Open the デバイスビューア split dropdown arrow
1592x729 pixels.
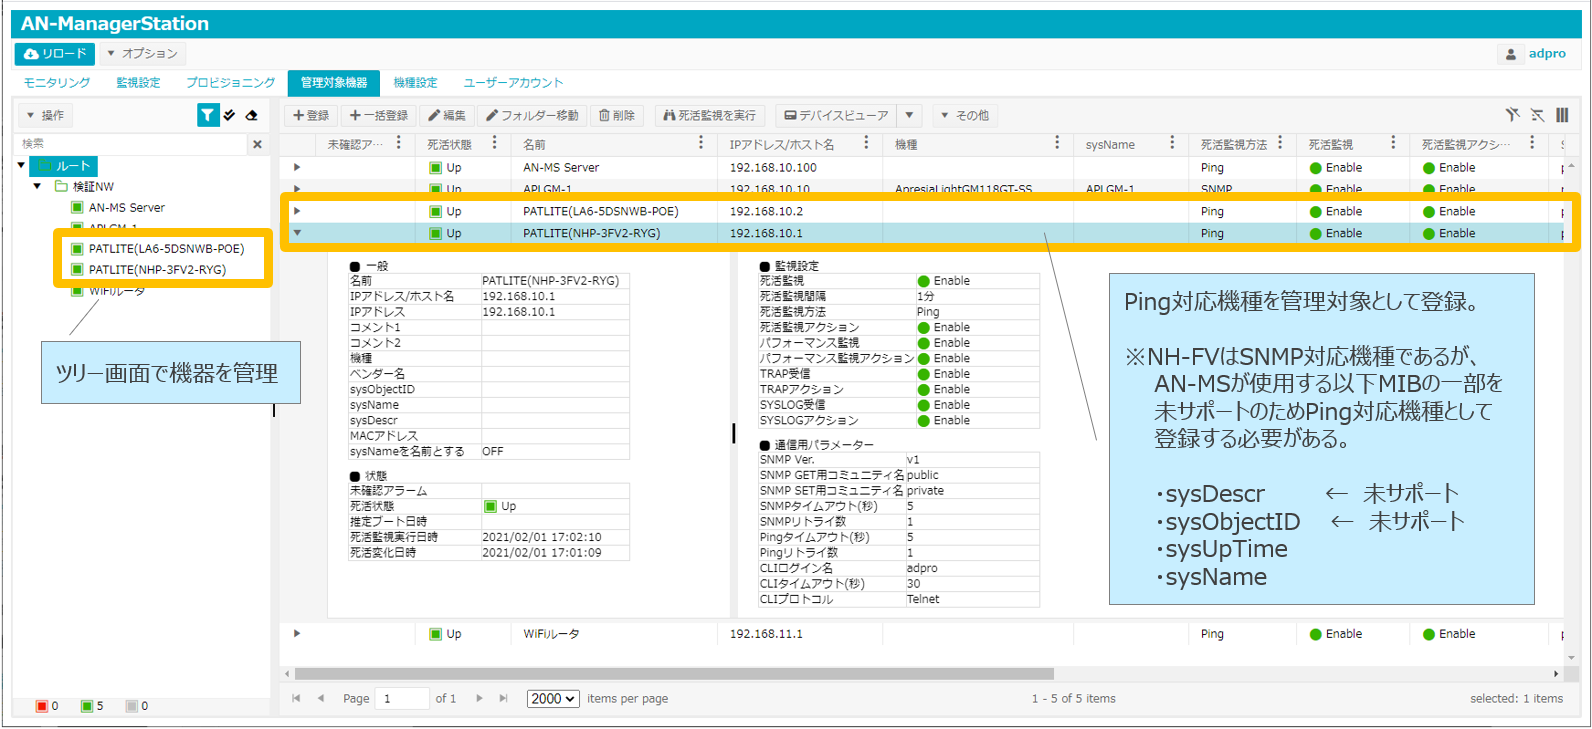909,116
